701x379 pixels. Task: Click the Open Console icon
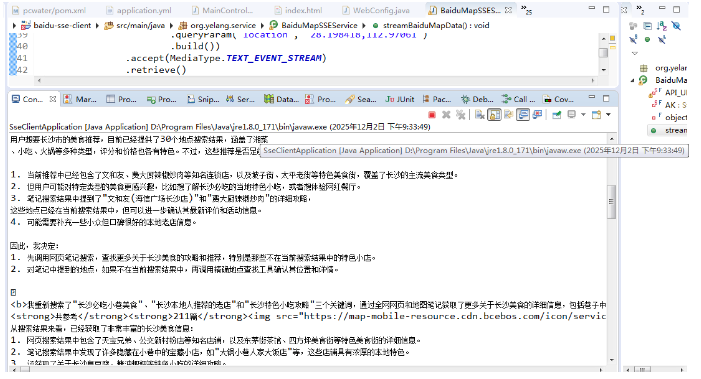pyautogui.click(x=596, y=115)
